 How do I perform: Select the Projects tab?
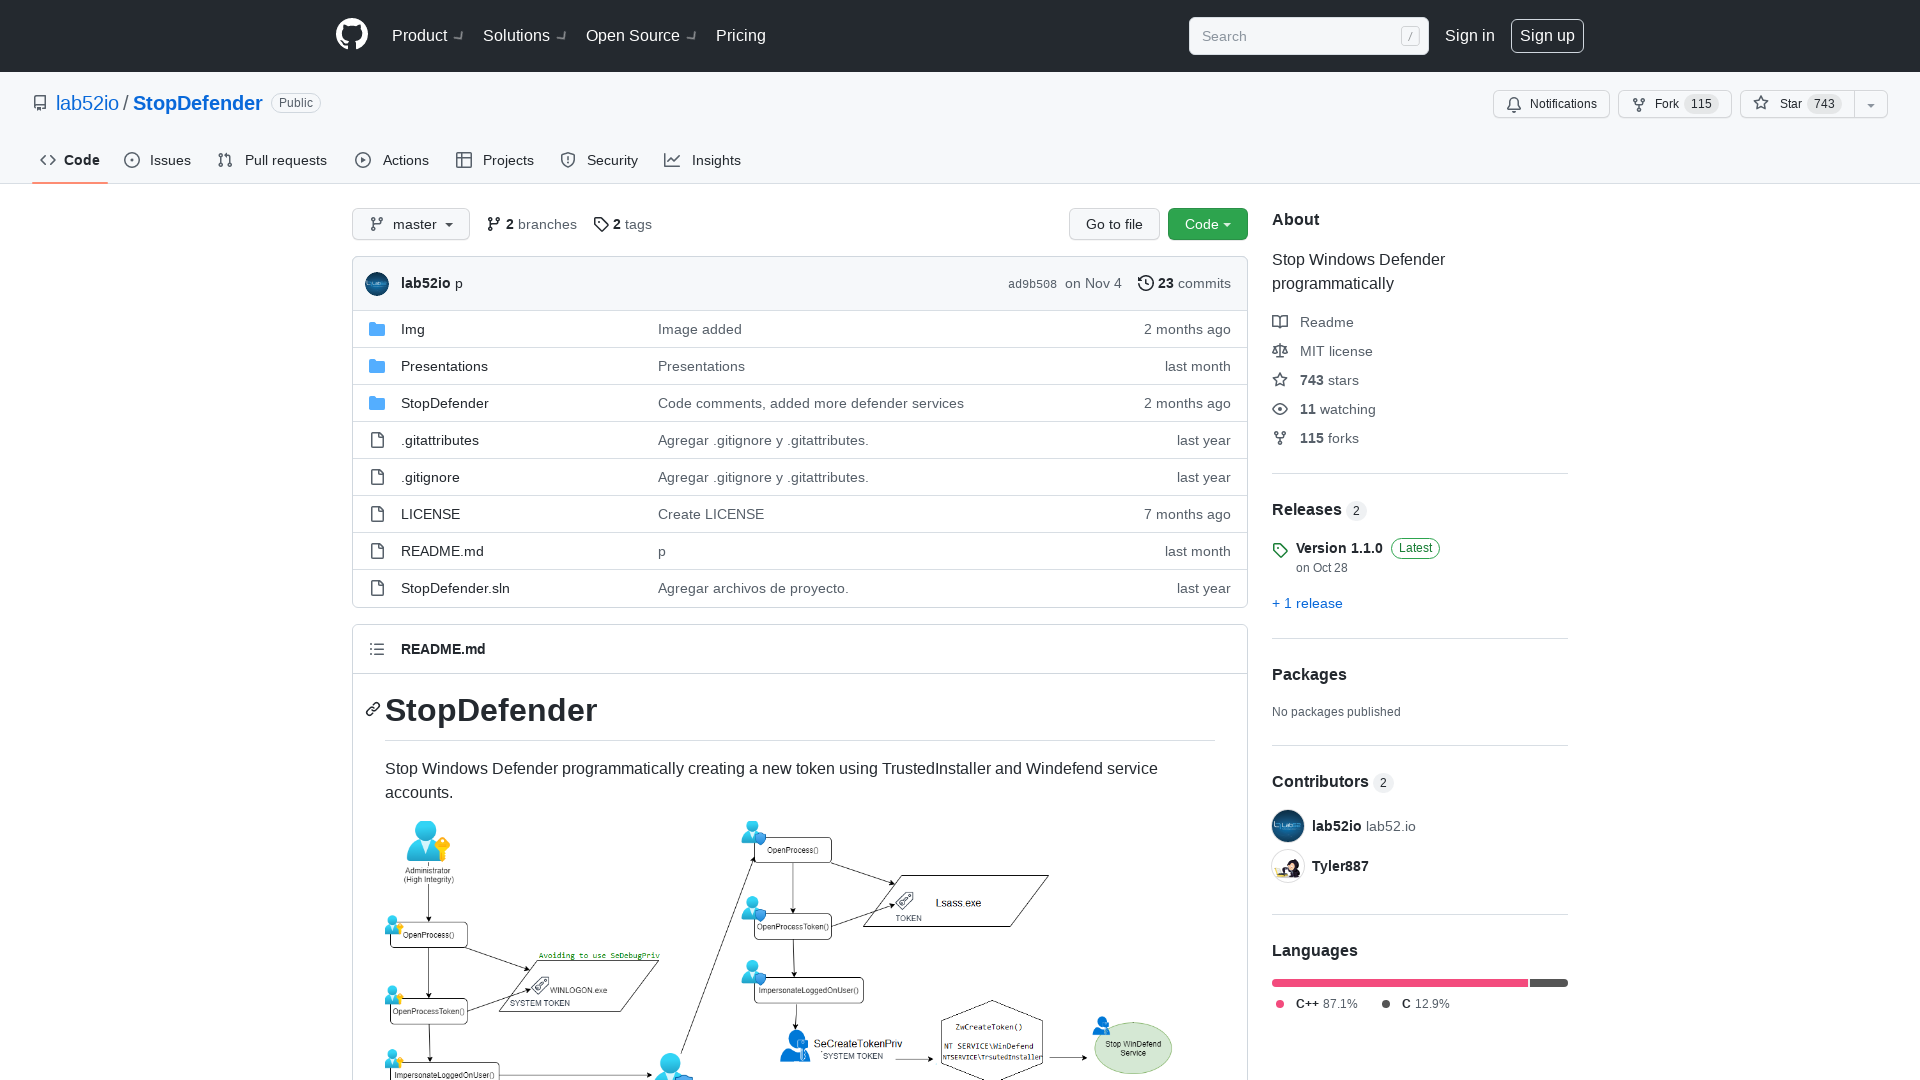pos(495,160)
